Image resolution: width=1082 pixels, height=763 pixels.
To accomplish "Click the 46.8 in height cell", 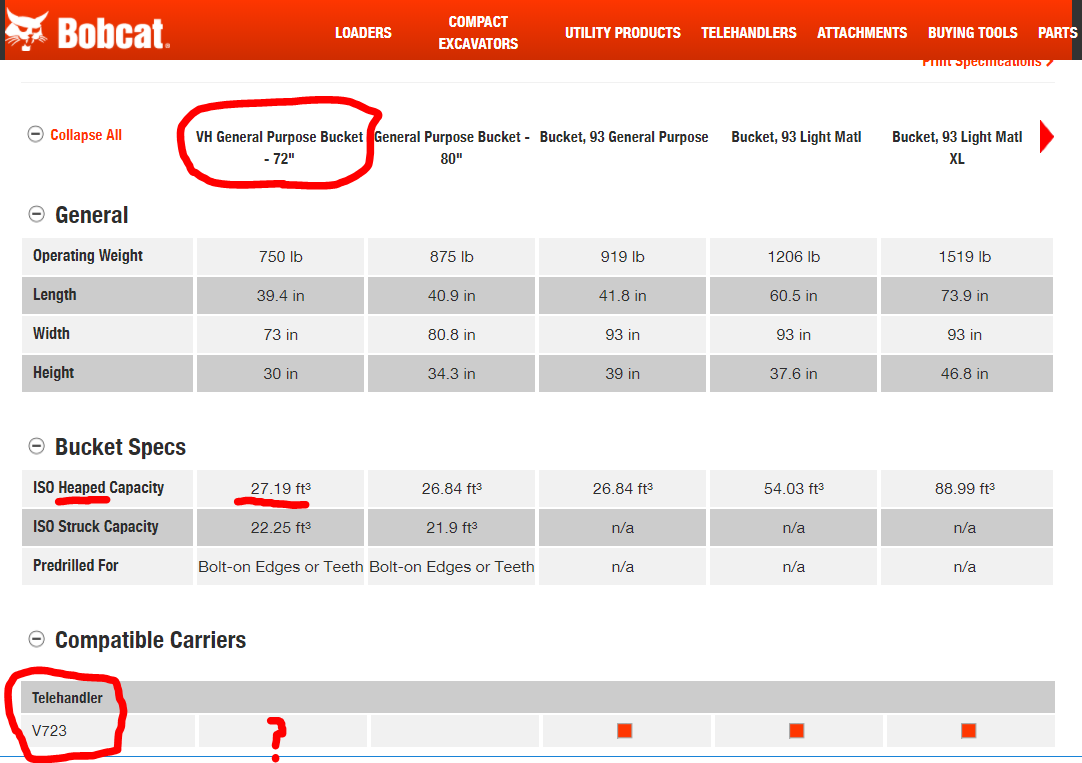I will click(x=967, y=373).
